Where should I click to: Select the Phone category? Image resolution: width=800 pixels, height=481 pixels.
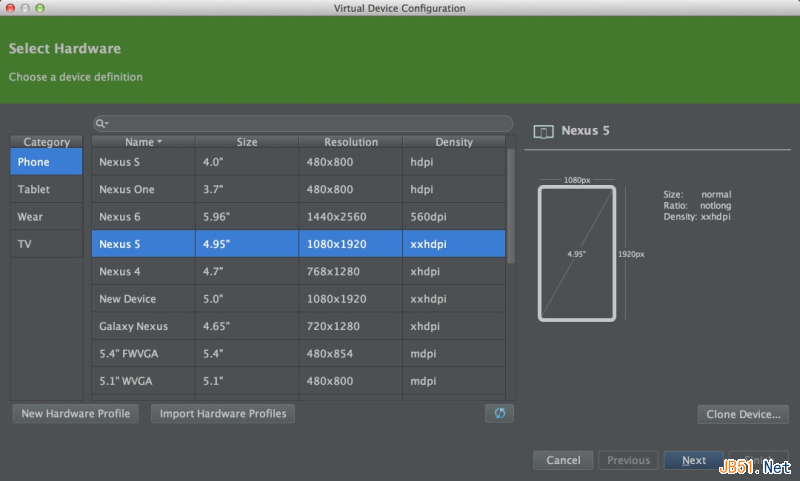(47, 162)
